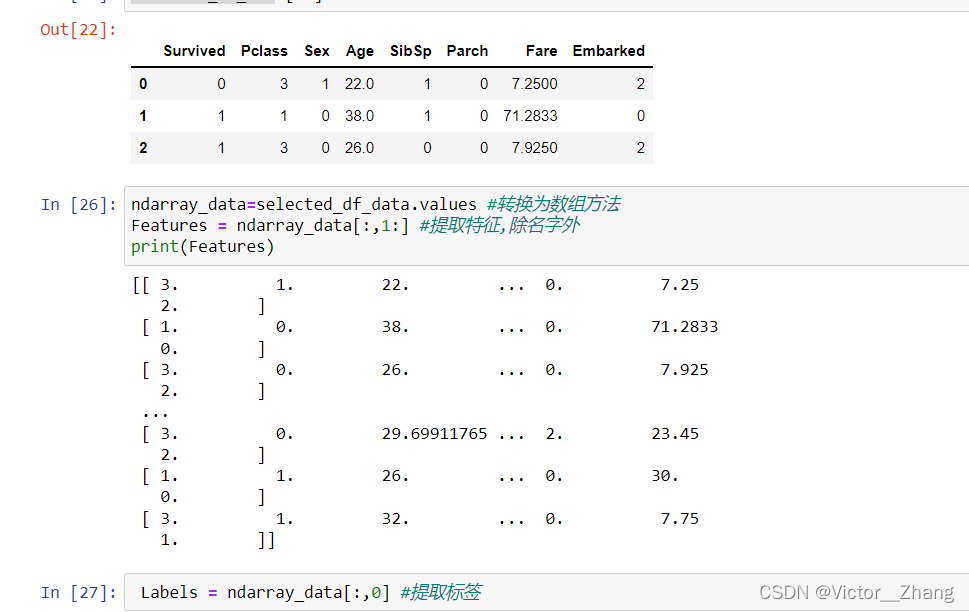Select the Fare value 71.2833 in table

tap(530, 116)
